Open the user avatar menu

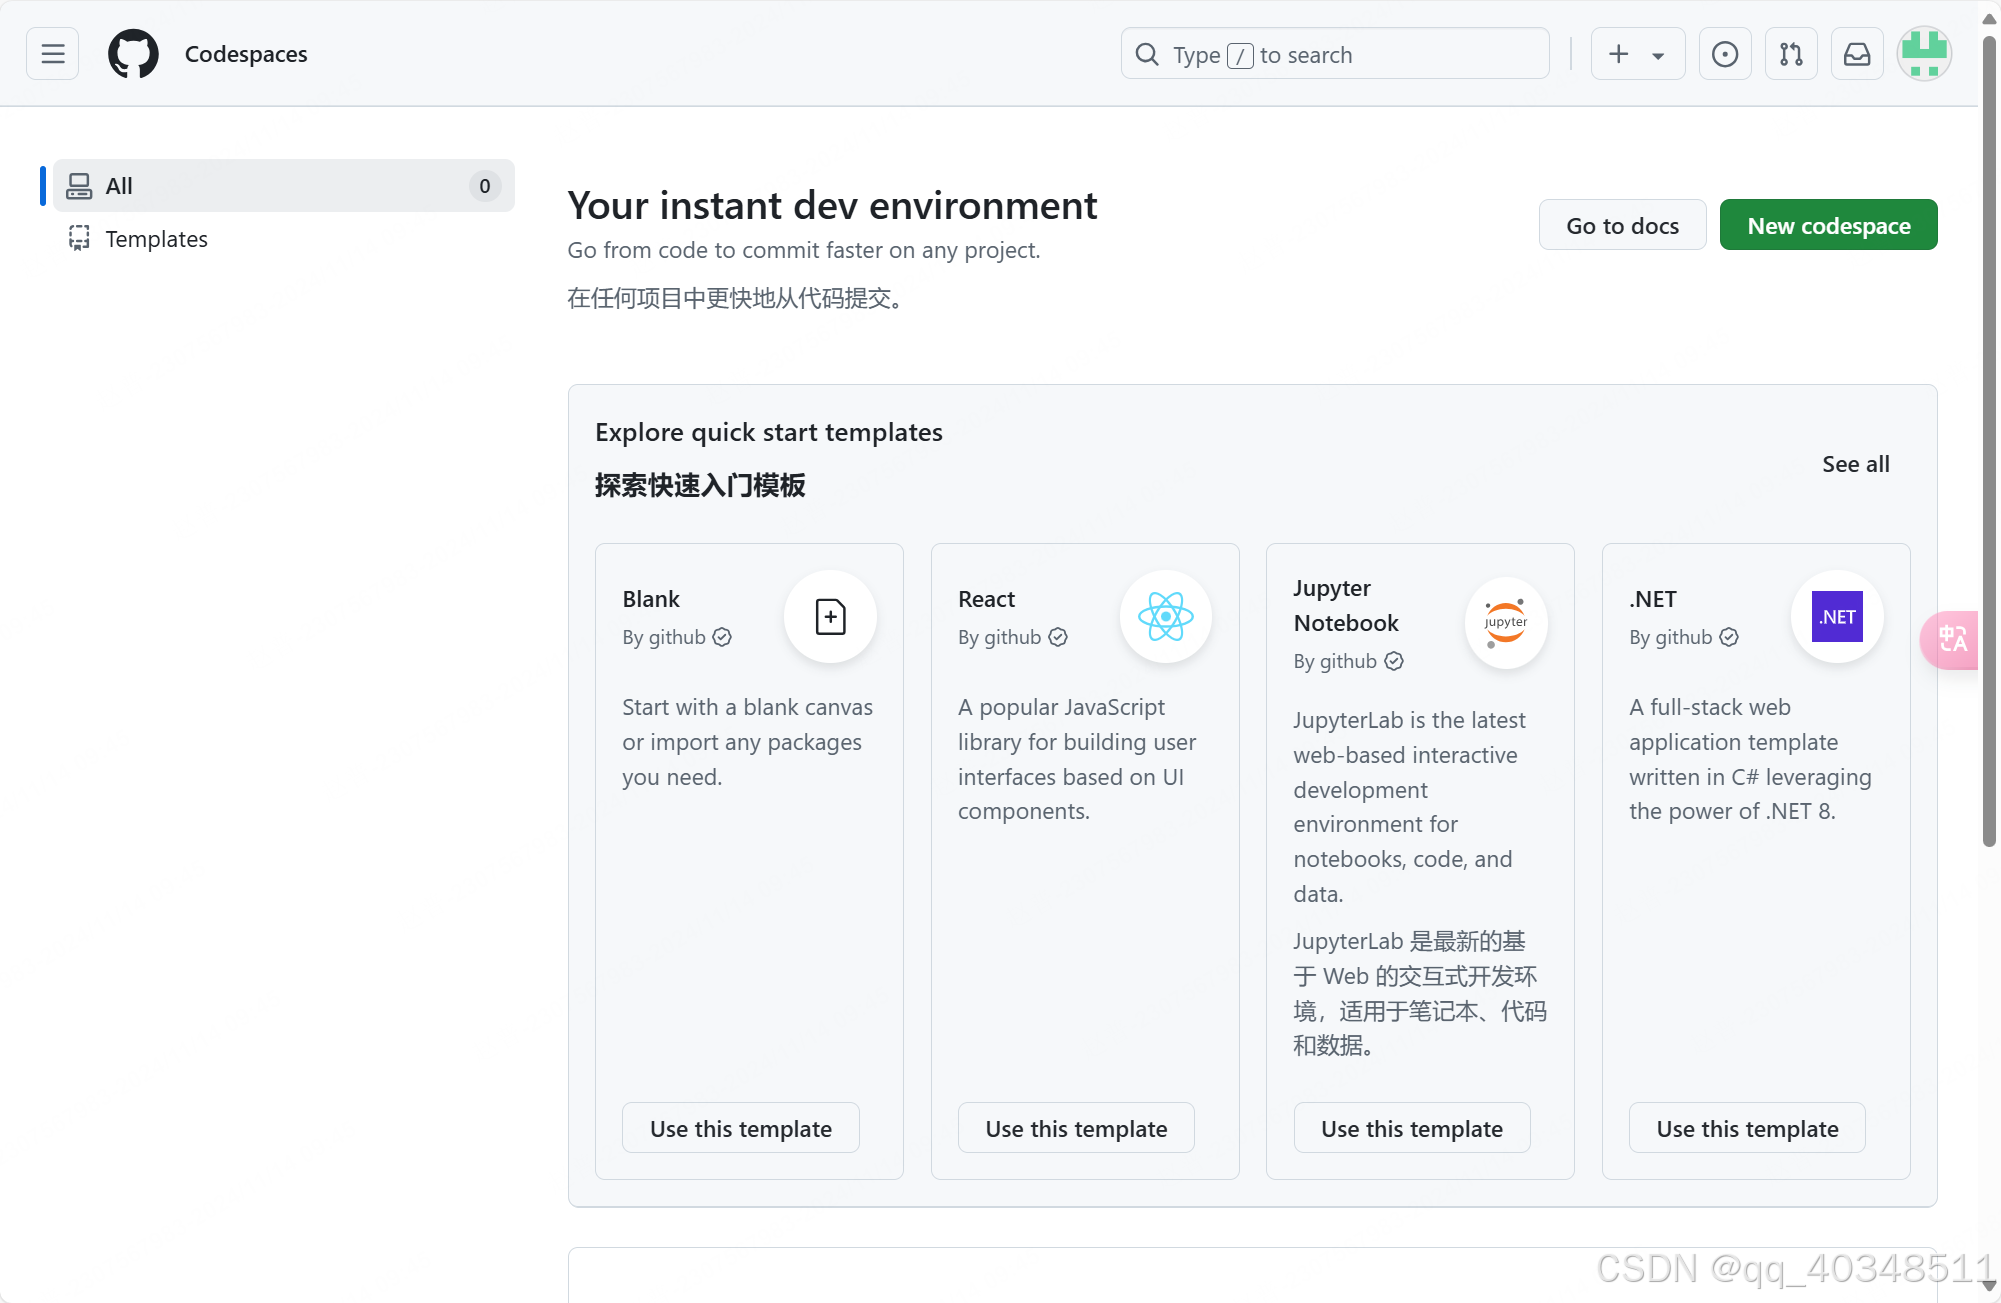(1924, 54)
